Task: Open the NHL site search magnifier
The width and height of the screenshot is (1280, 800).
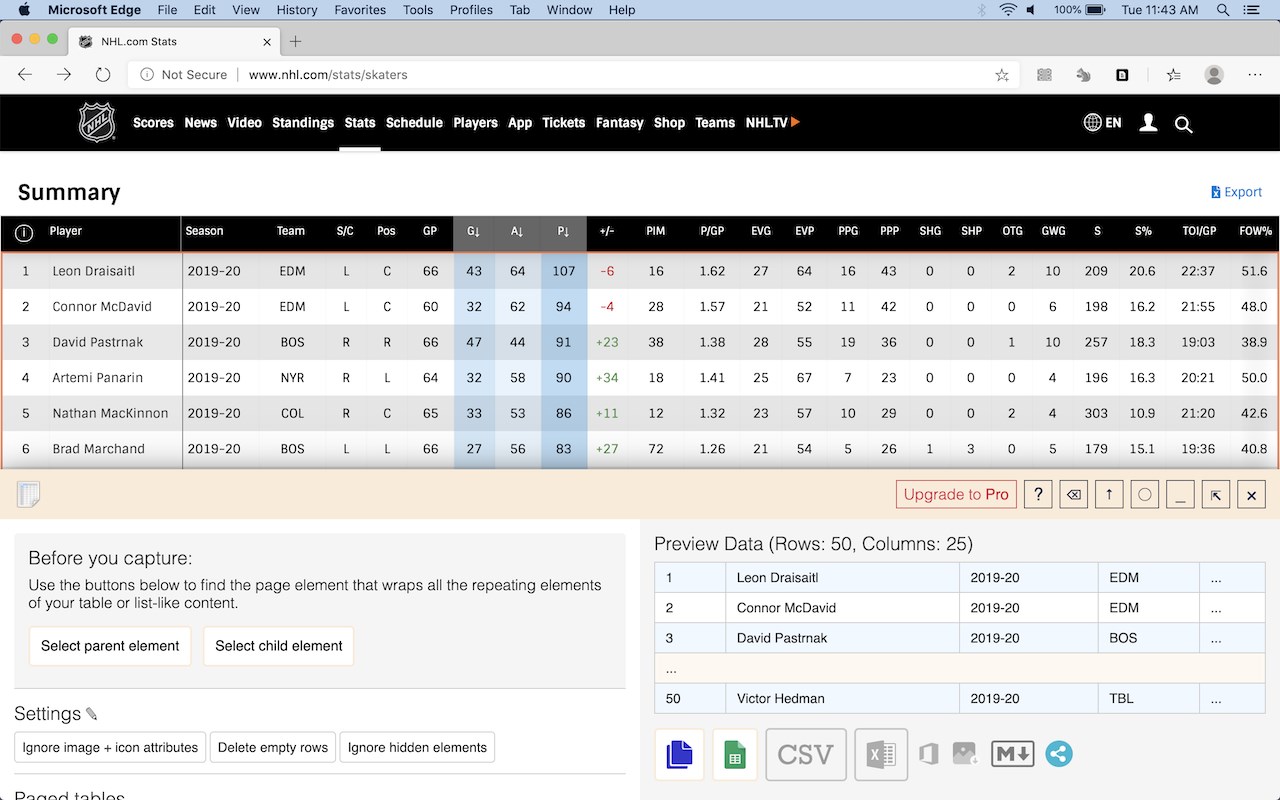Action: coord(1184,124)
